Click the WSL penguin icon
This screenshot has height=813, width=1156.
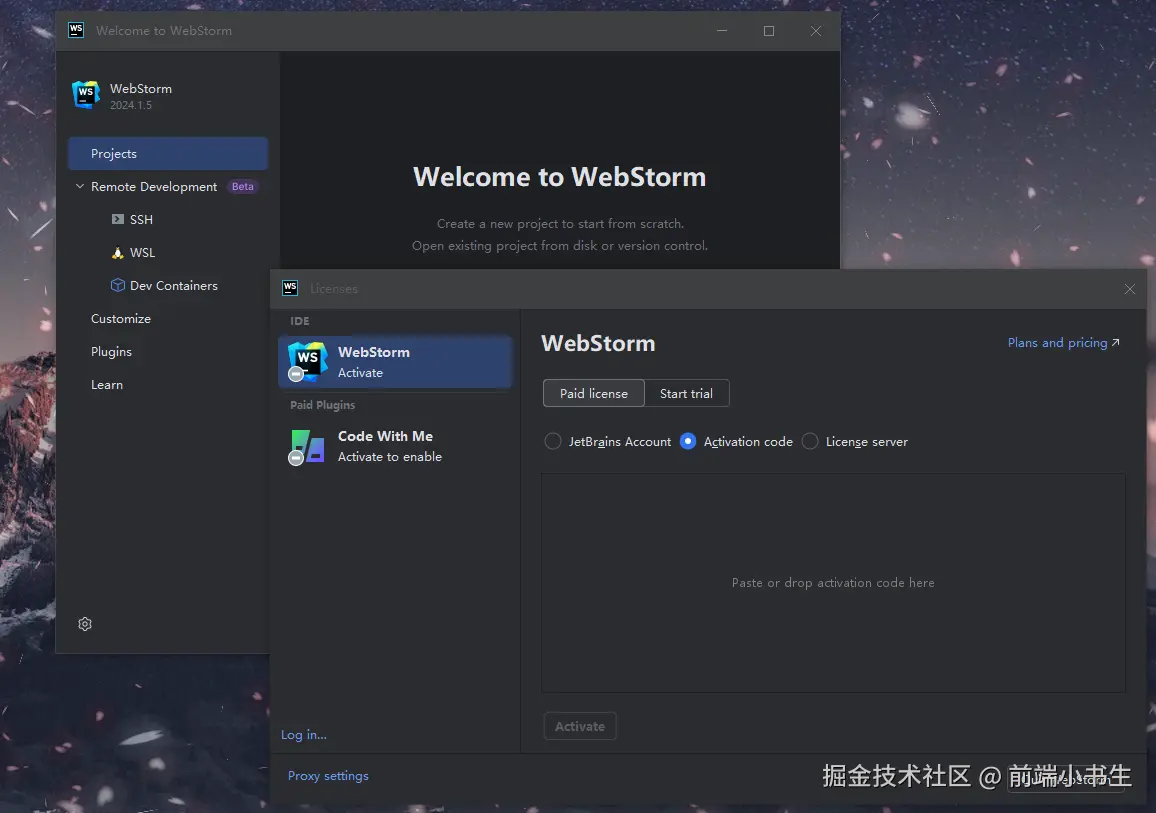(x=117, y=252)
